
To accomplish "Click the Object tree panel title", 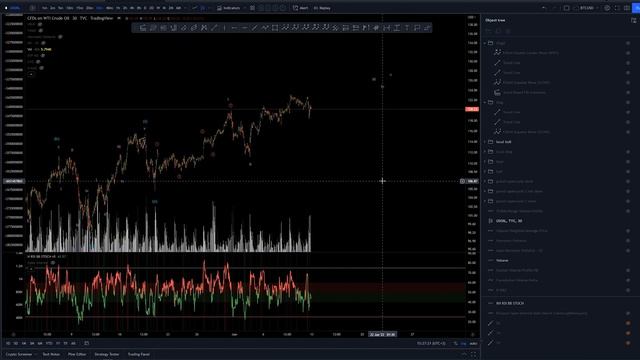I will (495, 20).
